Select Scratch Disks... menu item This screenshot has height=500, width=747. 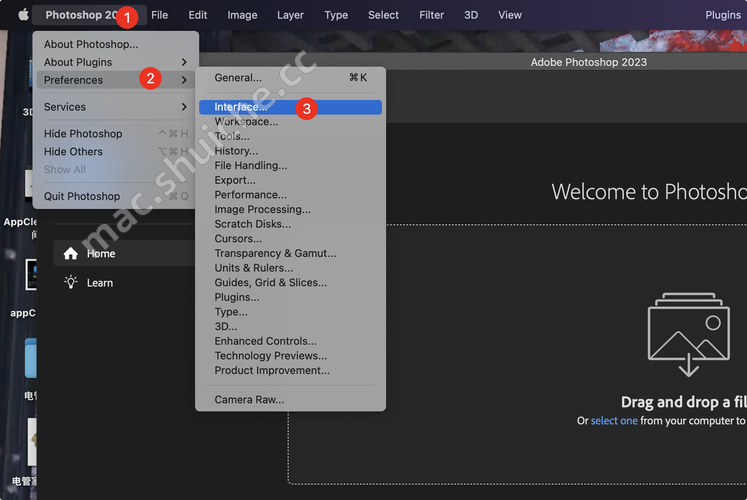pyautogui.click(x=253, y=224)
